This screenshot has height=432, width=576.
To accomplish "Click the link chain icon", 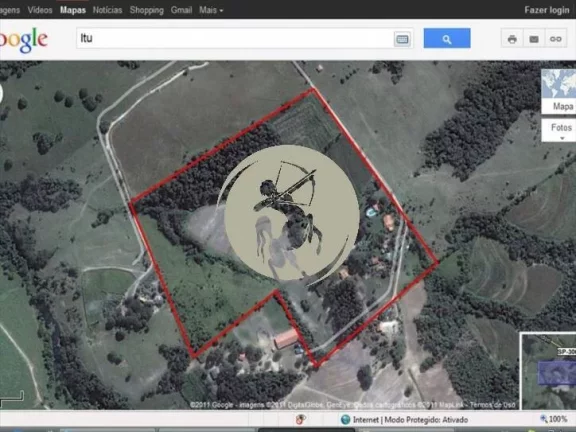I will click(555, 39).
